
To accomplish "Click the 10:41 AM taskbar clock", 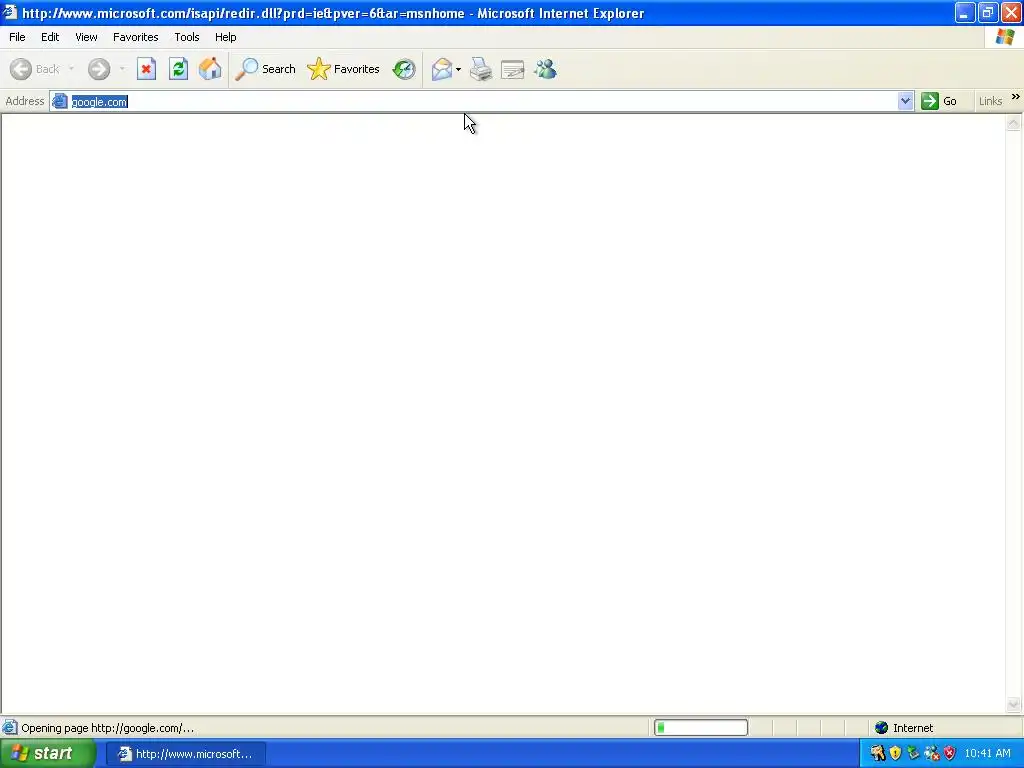I will [x=988, y=754].
